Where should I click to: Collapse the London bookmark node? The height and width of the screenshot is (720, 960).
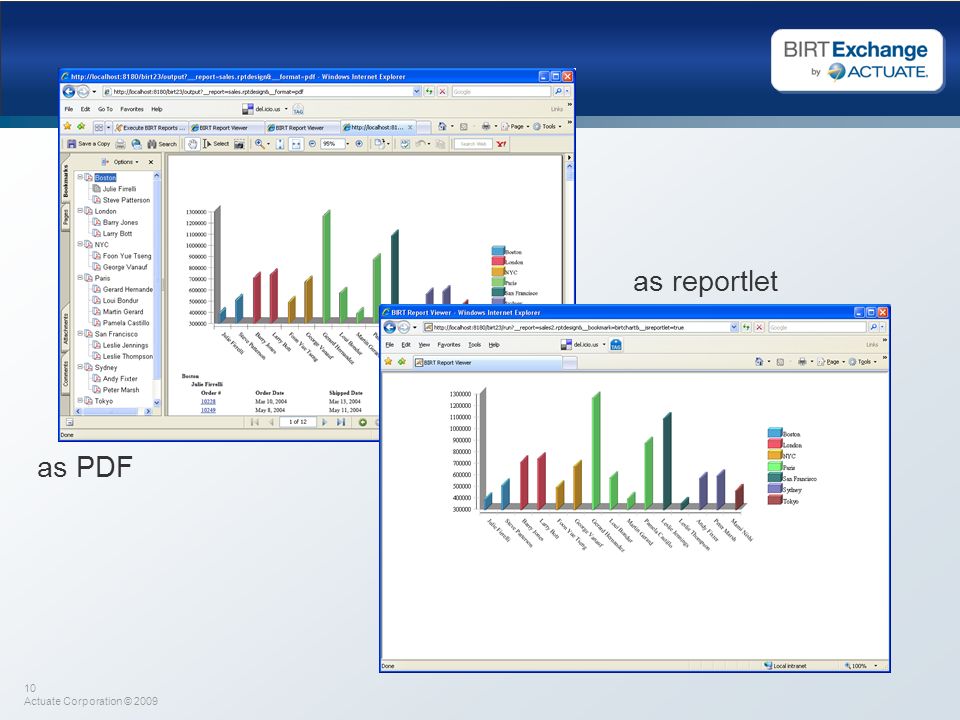80,211
